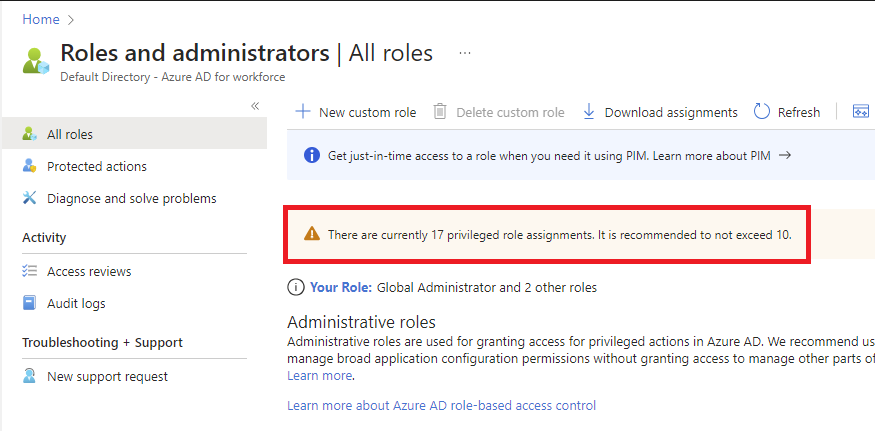The image size is (875, 431).
Task: Click Refresh button label
Action: [x=799, y=113]
